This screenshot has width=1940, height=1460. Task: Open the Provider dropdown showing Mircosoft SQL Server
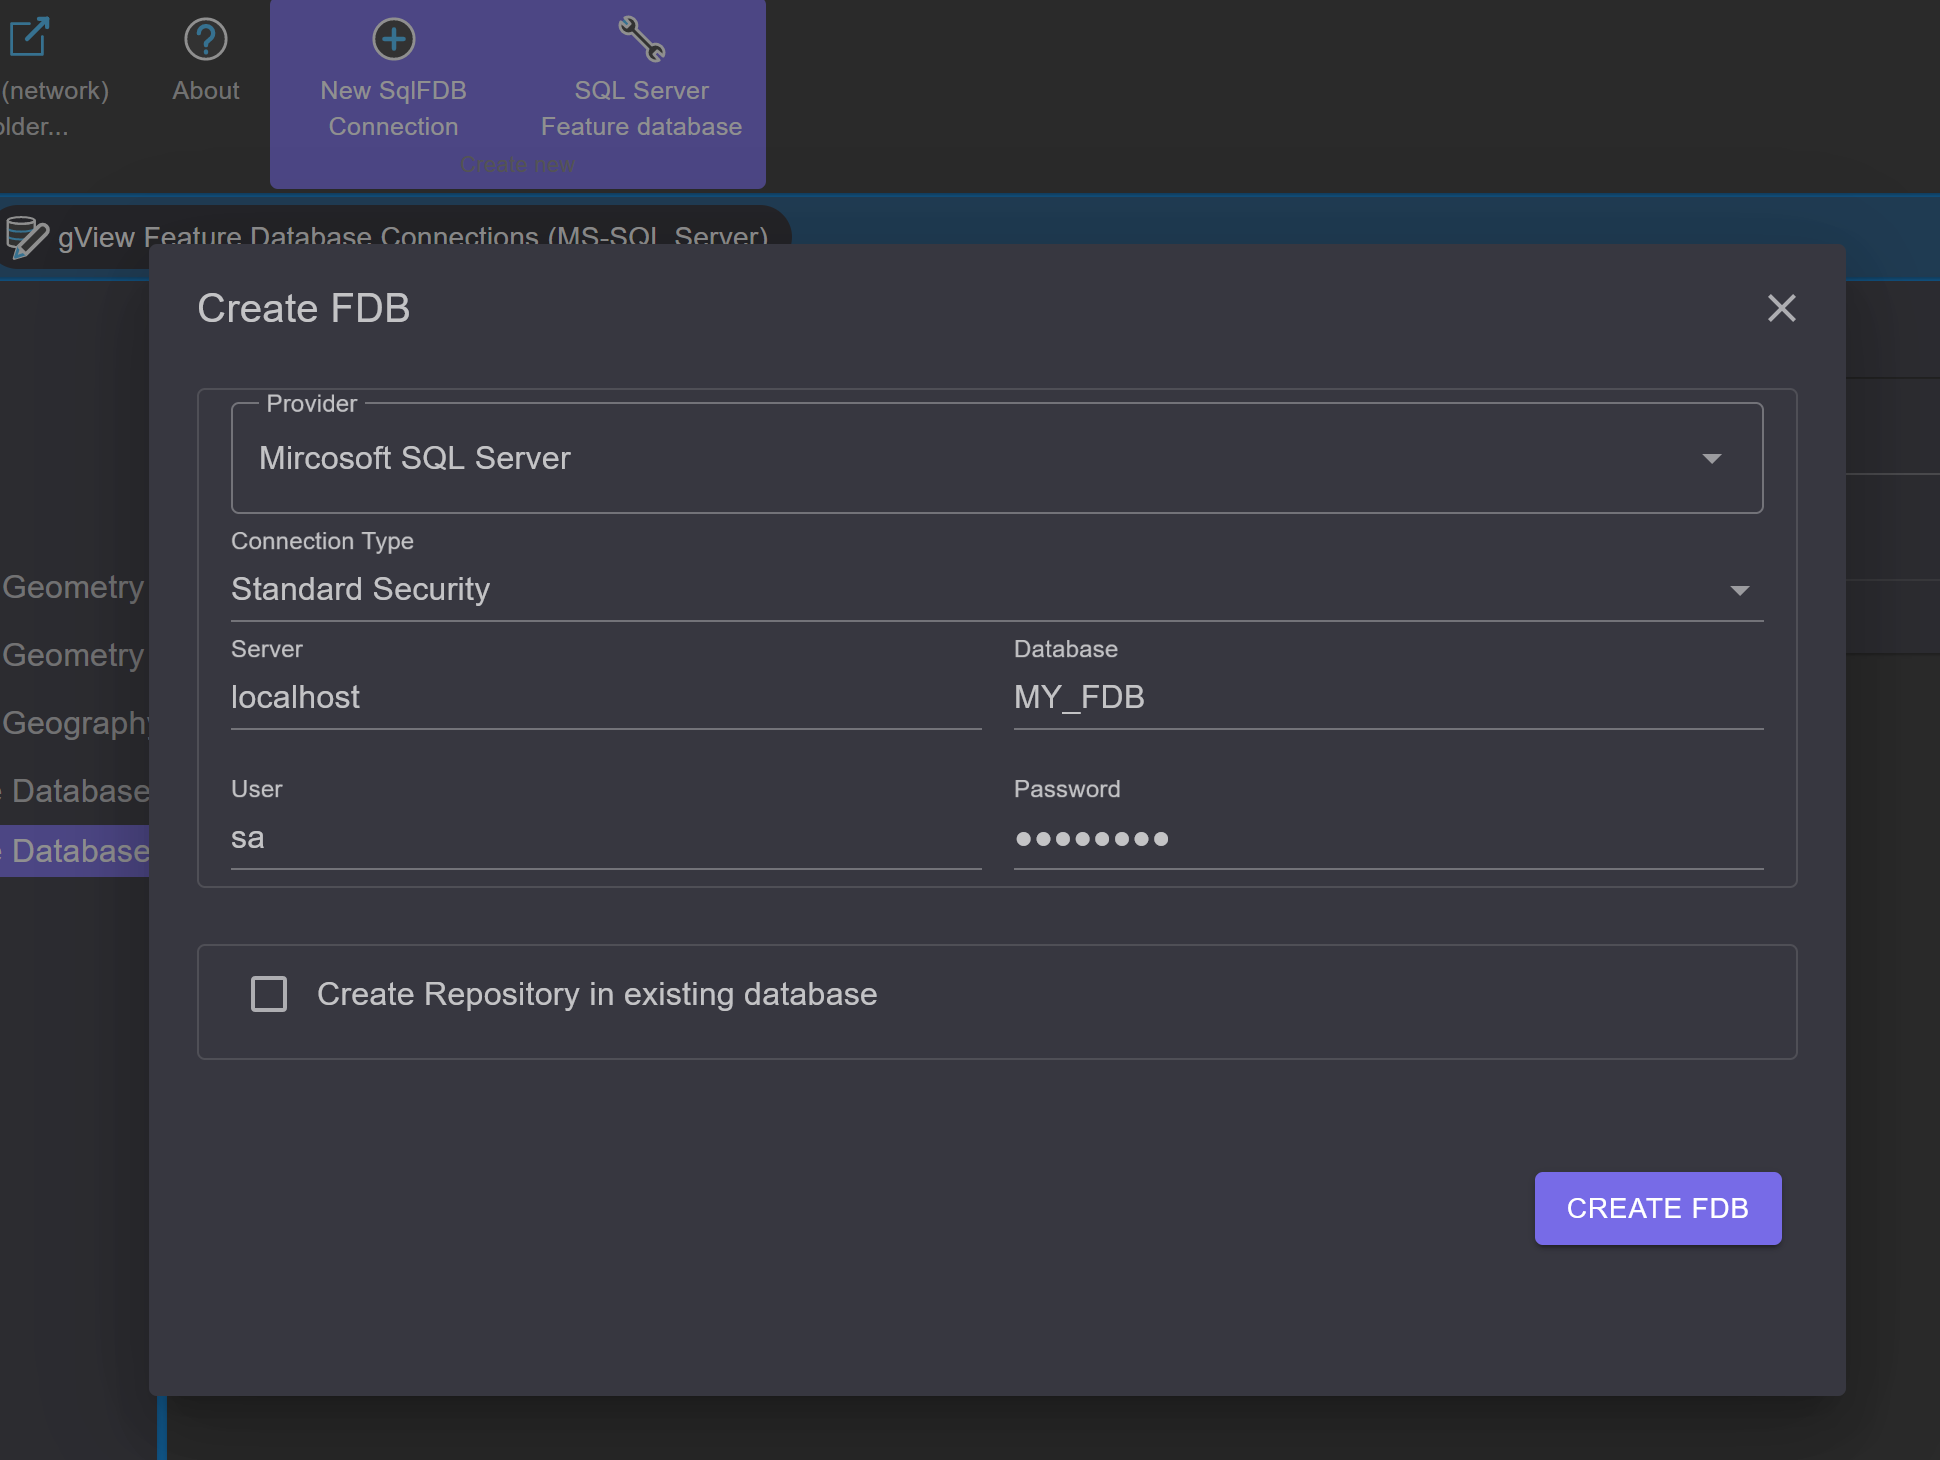click(x=997, y=458)
